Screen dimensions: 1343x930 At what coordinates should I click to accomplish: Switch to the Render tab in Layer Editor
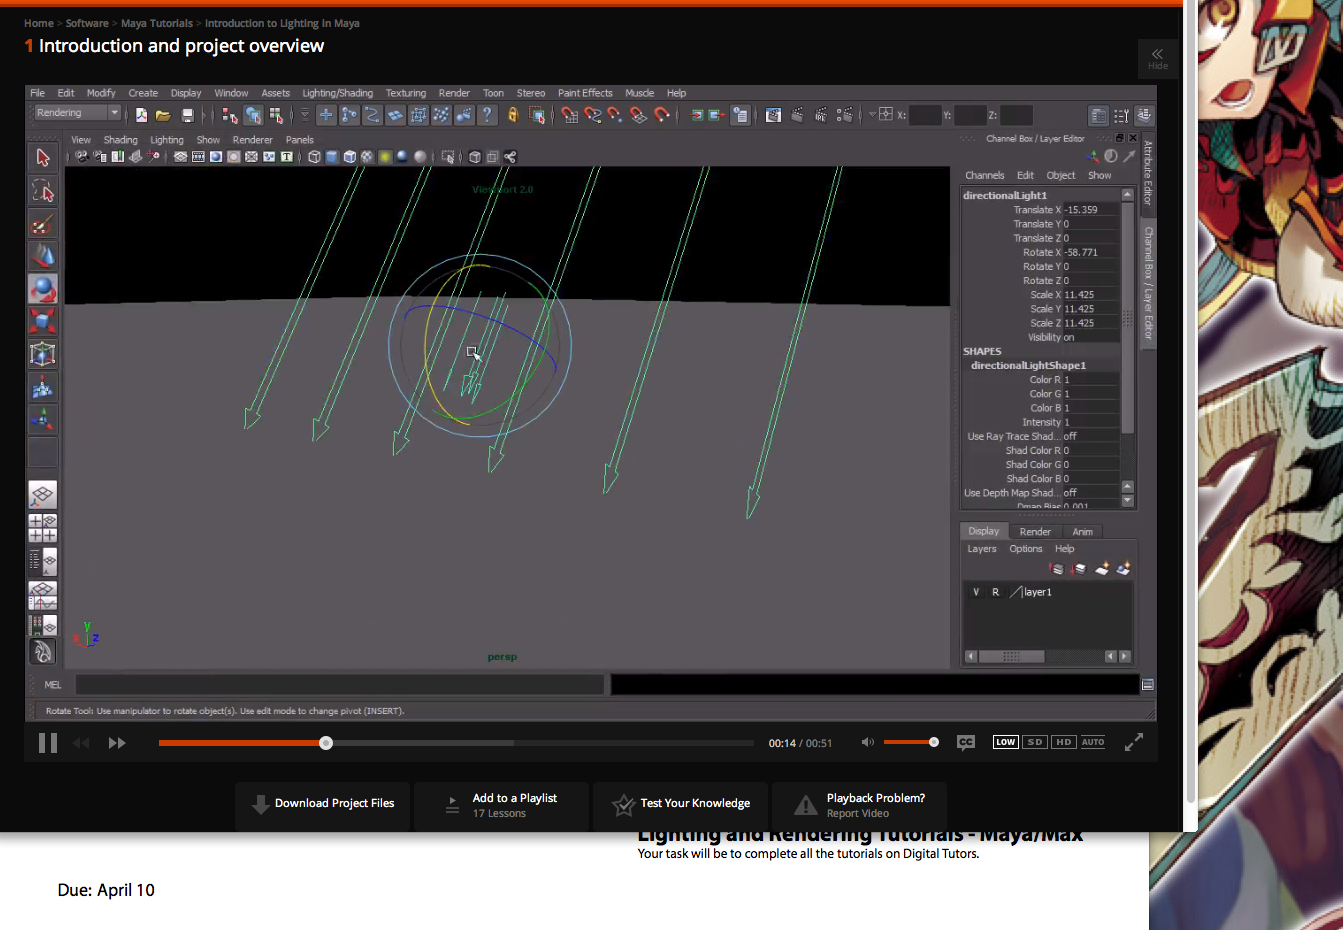[1035, 531]
